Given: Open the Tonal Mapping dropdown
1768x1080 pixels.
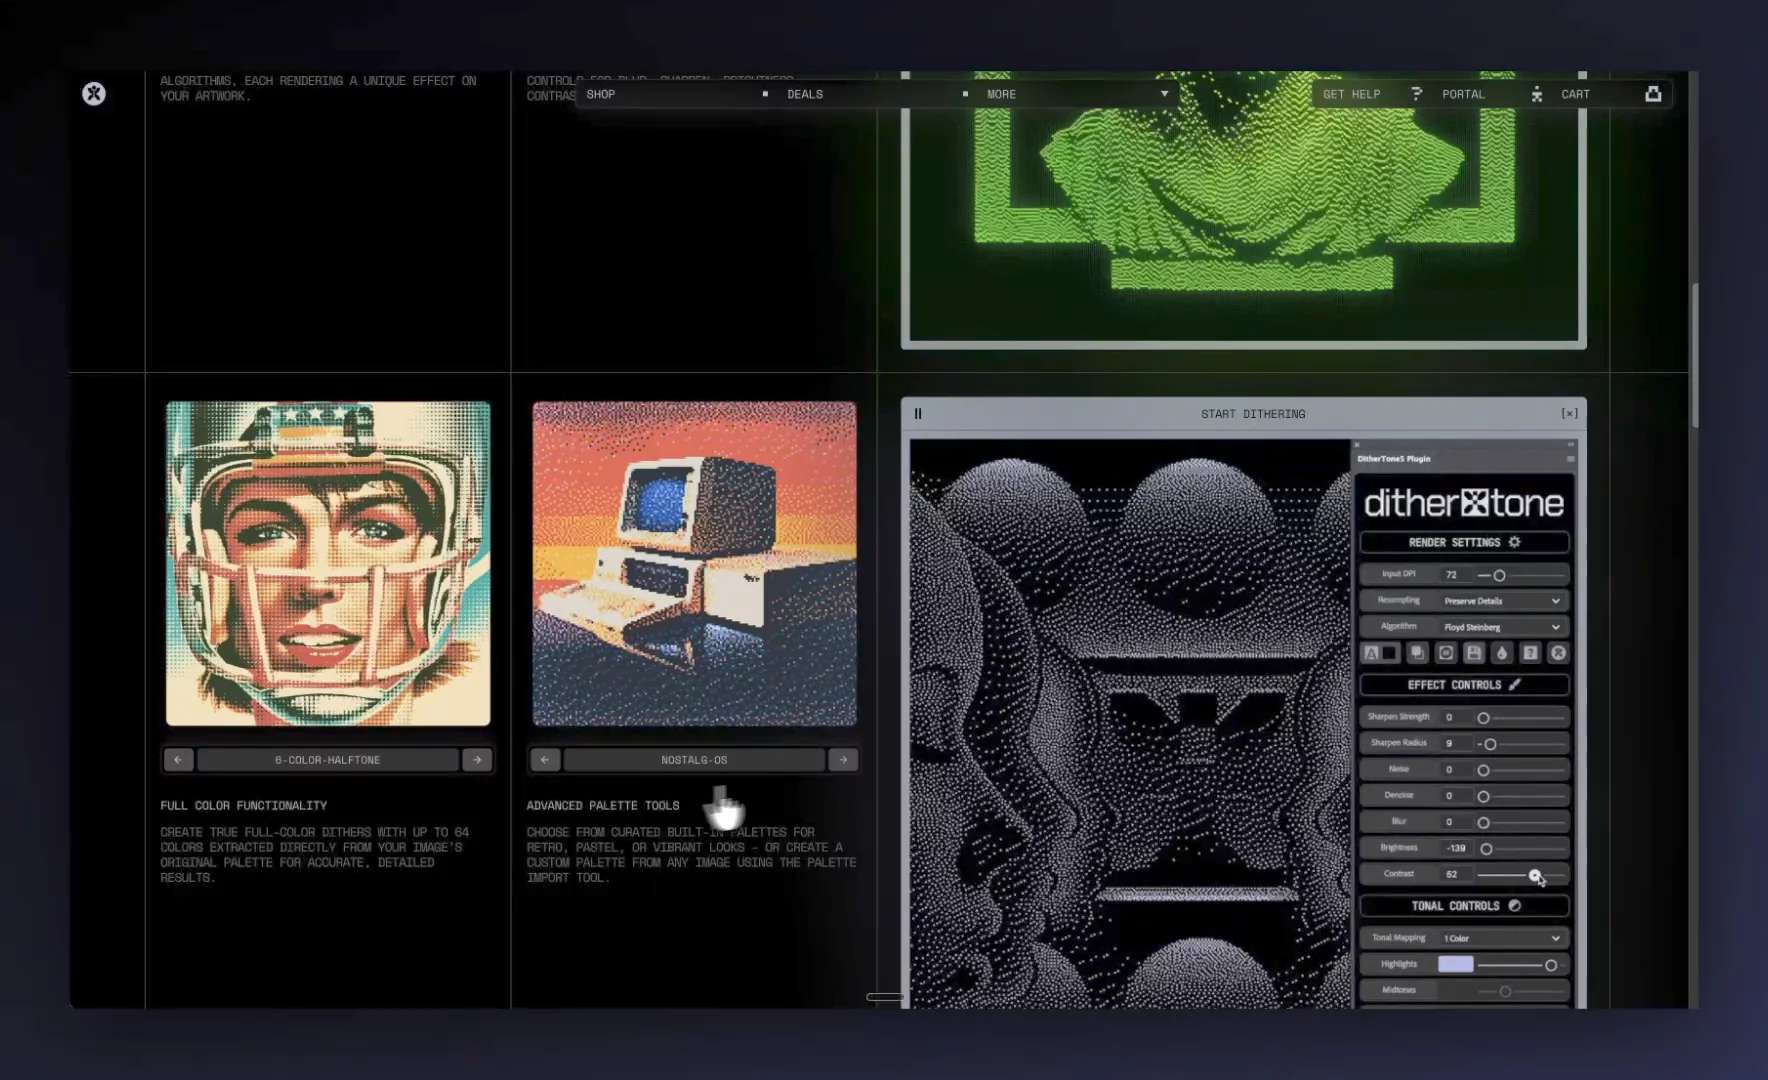Looking at the screenshot, I should 1501,938.
